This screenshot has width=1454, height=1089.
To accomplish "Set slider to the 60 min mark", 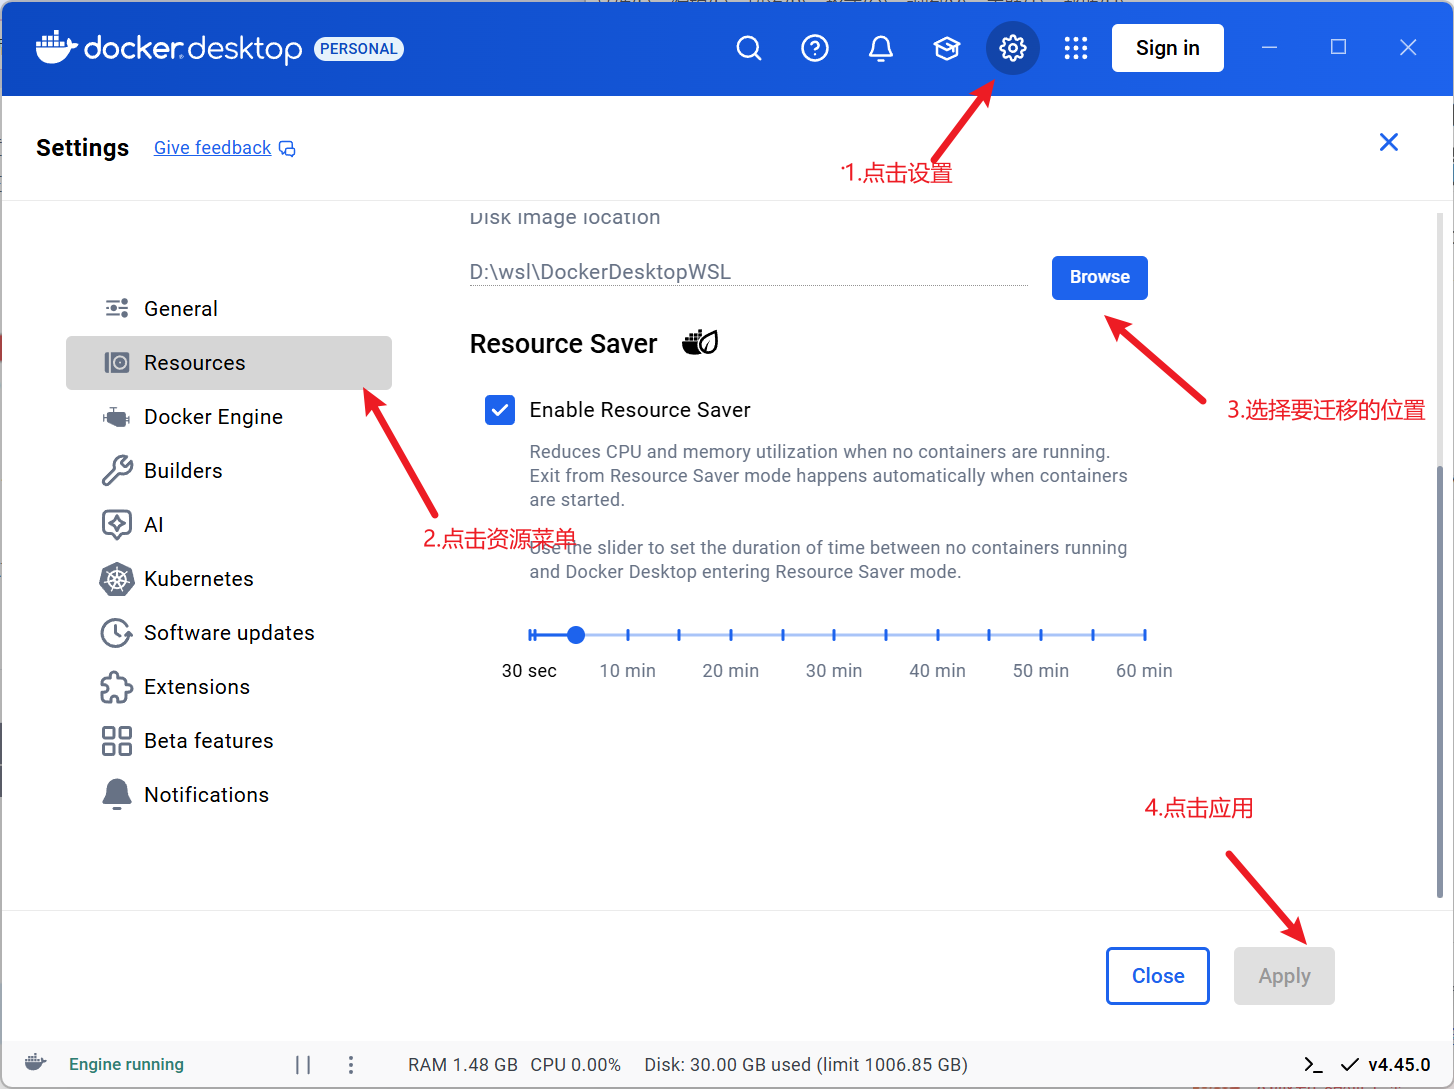I will 1144,635.
